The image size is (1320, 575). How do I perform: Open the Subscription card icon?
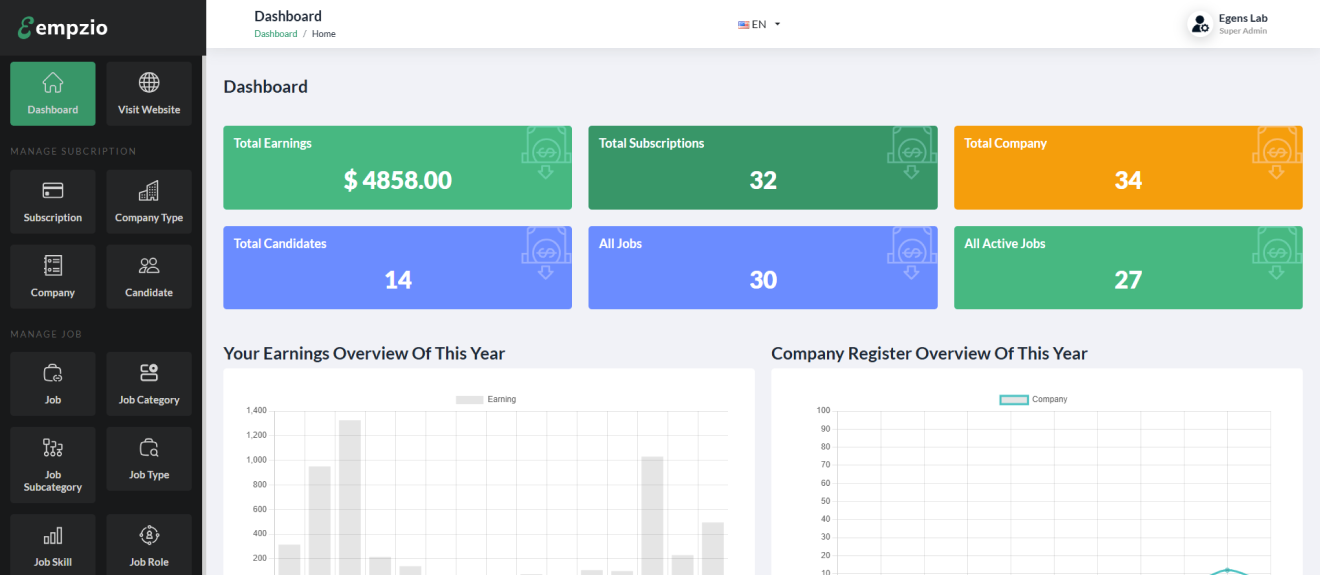coord(53,190)
